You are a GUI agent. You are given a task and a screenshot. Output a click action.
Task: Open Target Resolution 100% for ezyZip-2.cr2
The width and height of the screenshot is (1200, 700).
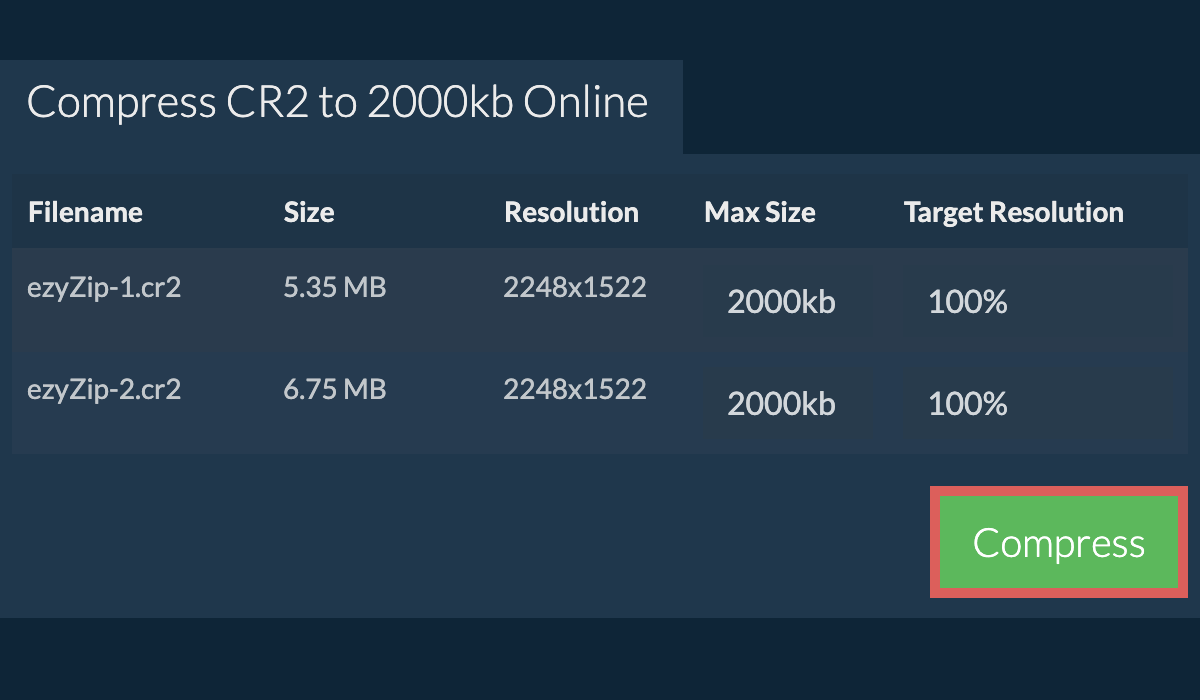pos(1035,403)
